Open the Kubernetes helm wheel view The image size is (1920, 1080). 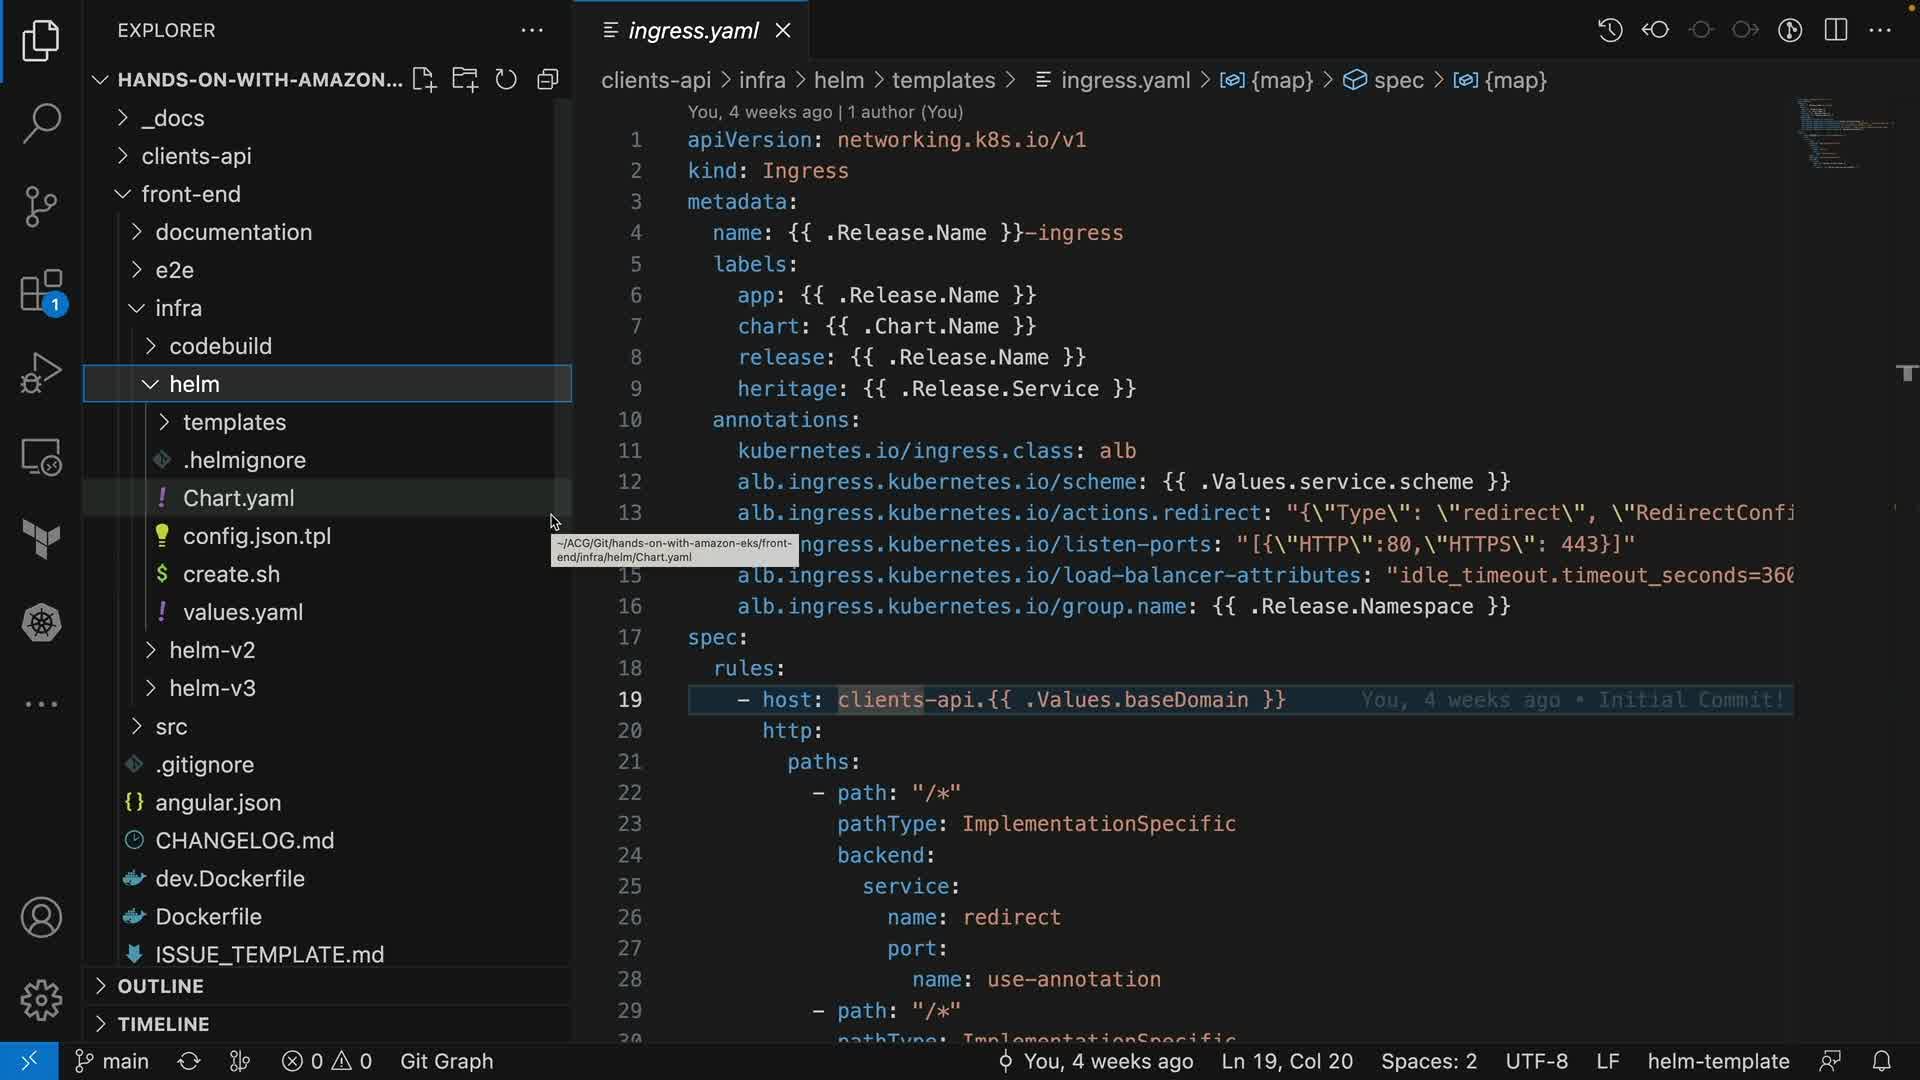click(x=41, y=623)
